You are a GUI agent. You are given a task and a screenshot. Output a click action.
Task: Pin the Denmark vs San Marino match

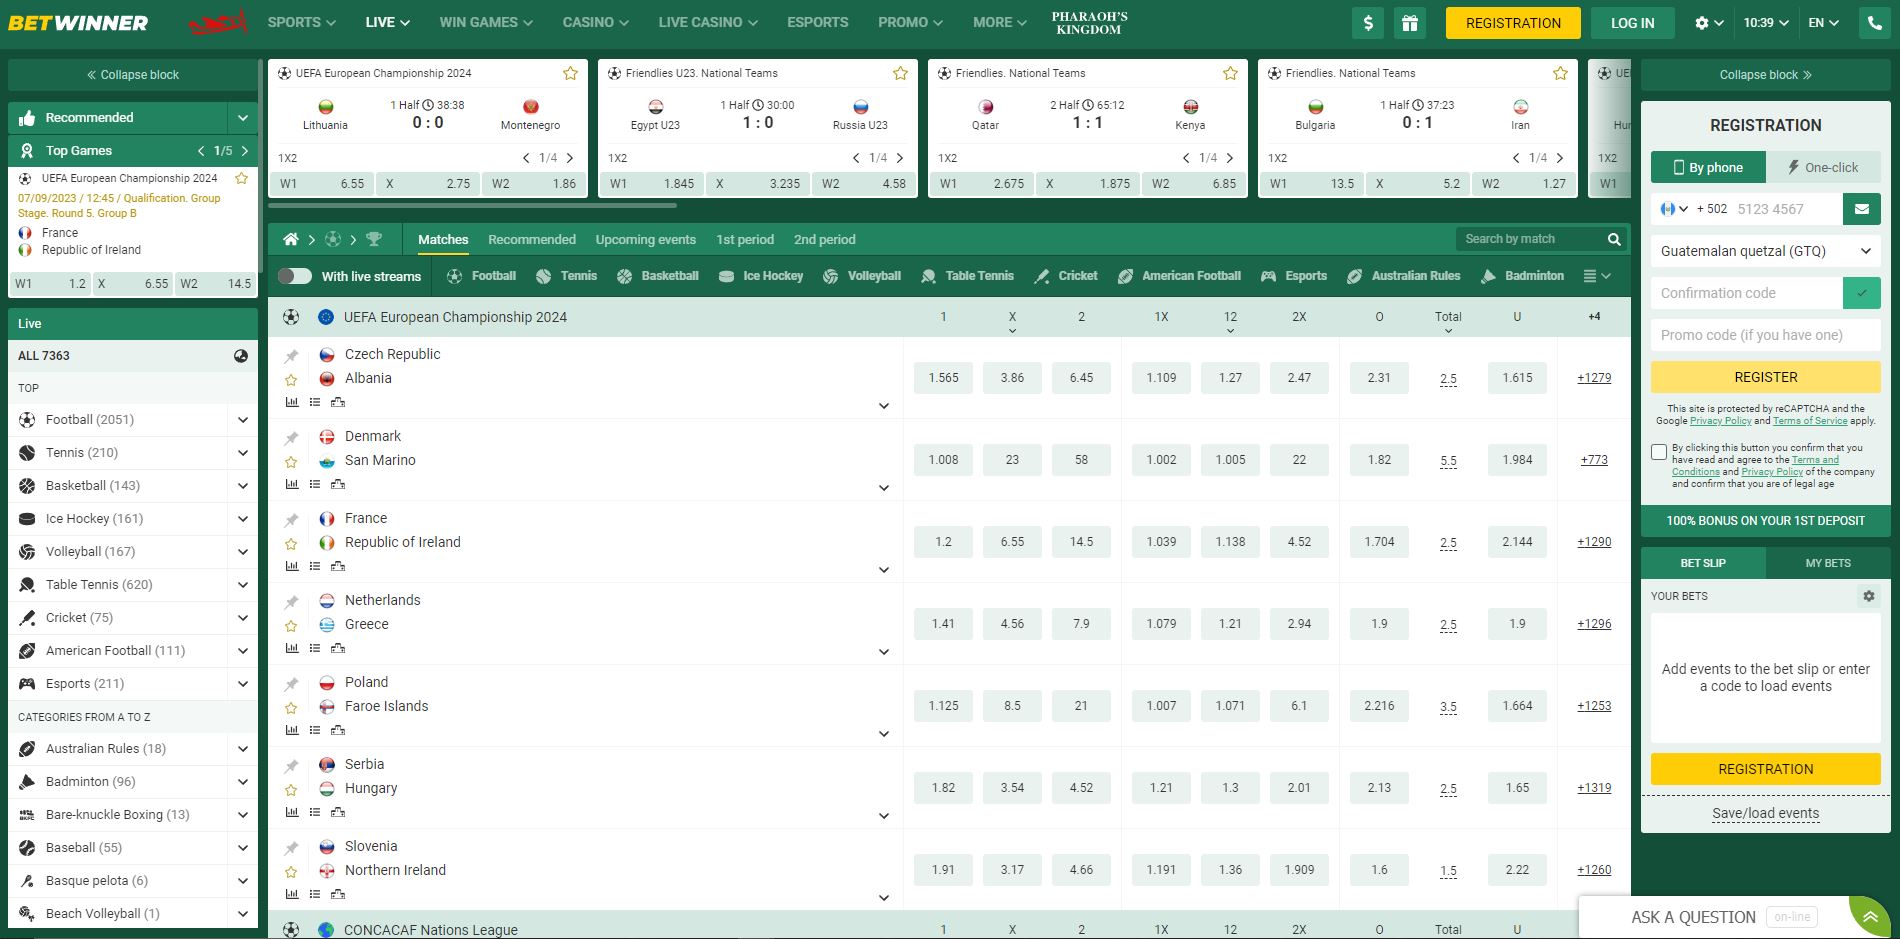click(291, 438)
